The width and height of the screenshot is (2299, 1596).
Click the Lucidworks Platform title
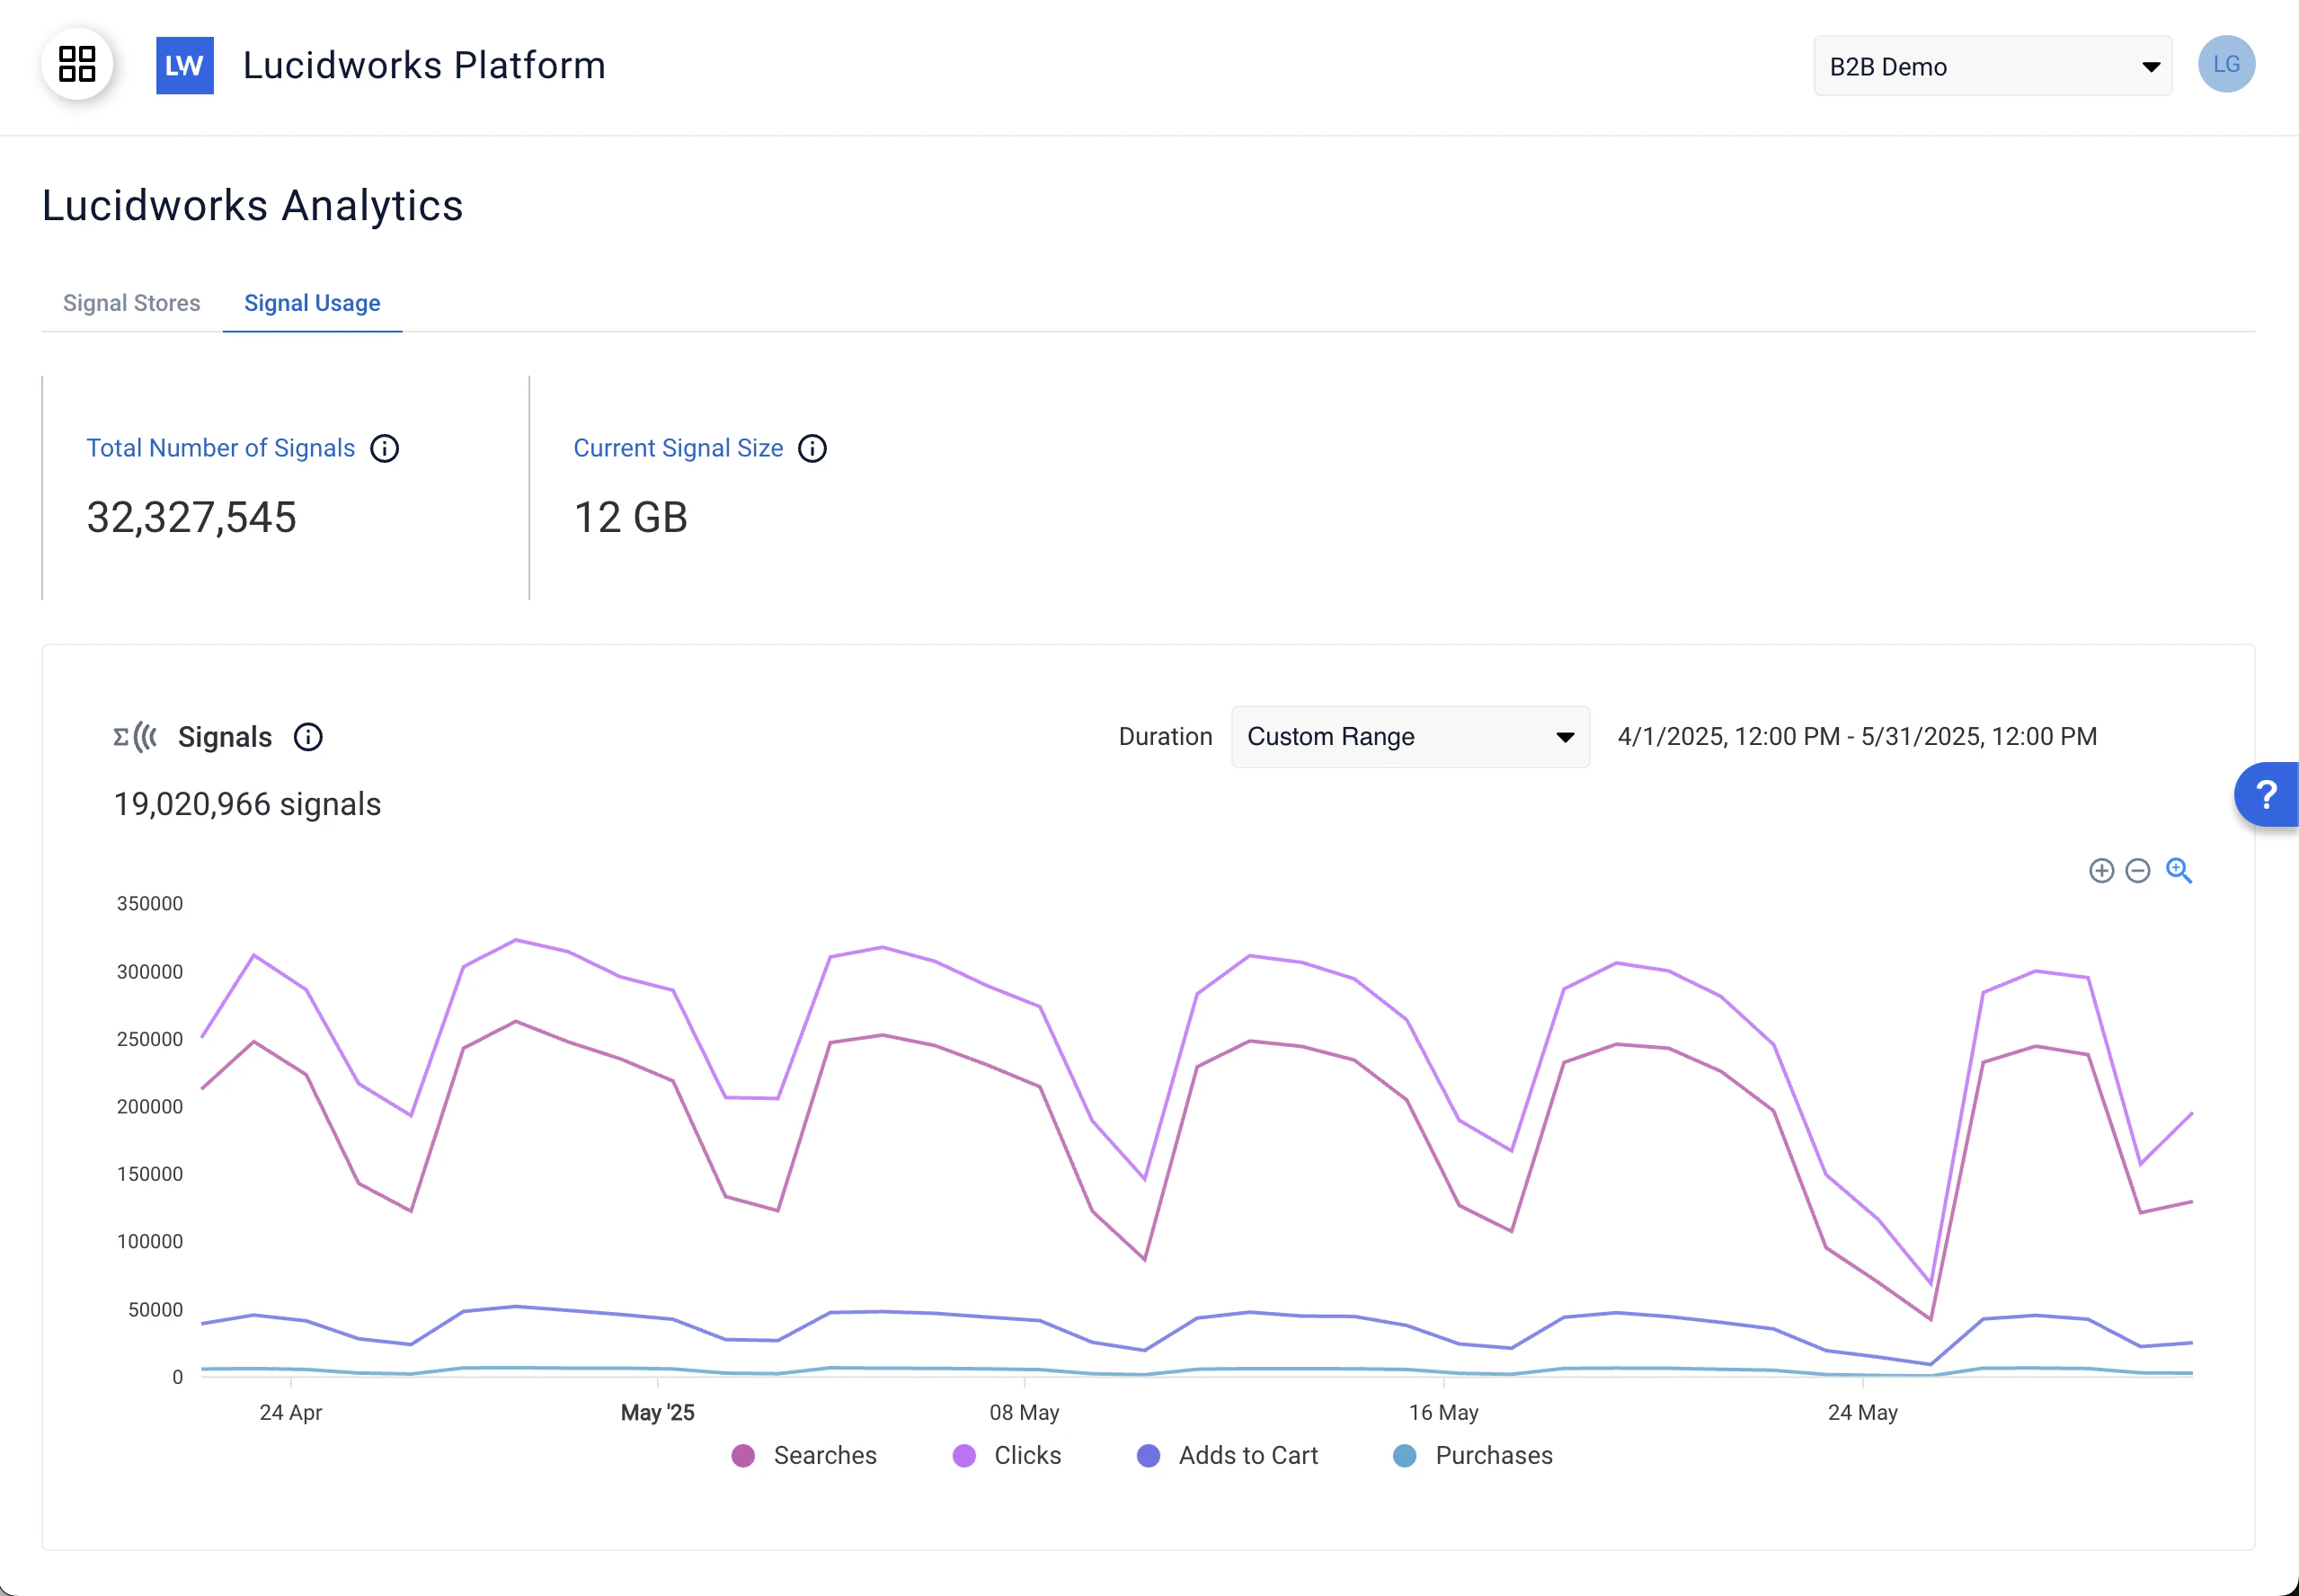424,66
